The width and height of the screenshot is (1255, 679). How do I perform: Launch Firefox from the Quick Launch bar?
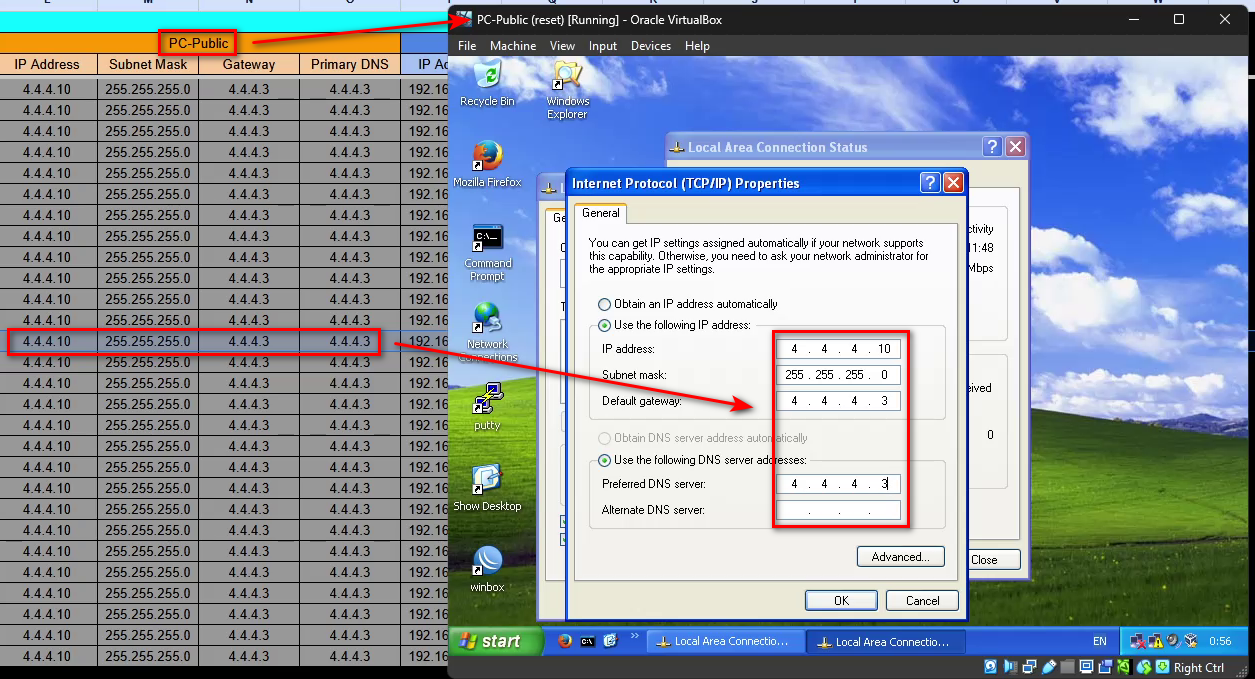click(565, 641)
